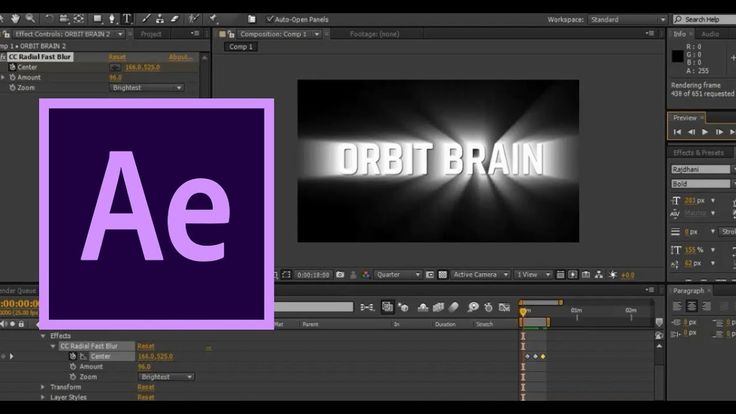Click the Info panel black color swatch
Viewport: 736px width, 414px height.
click(x=677, y=56)
